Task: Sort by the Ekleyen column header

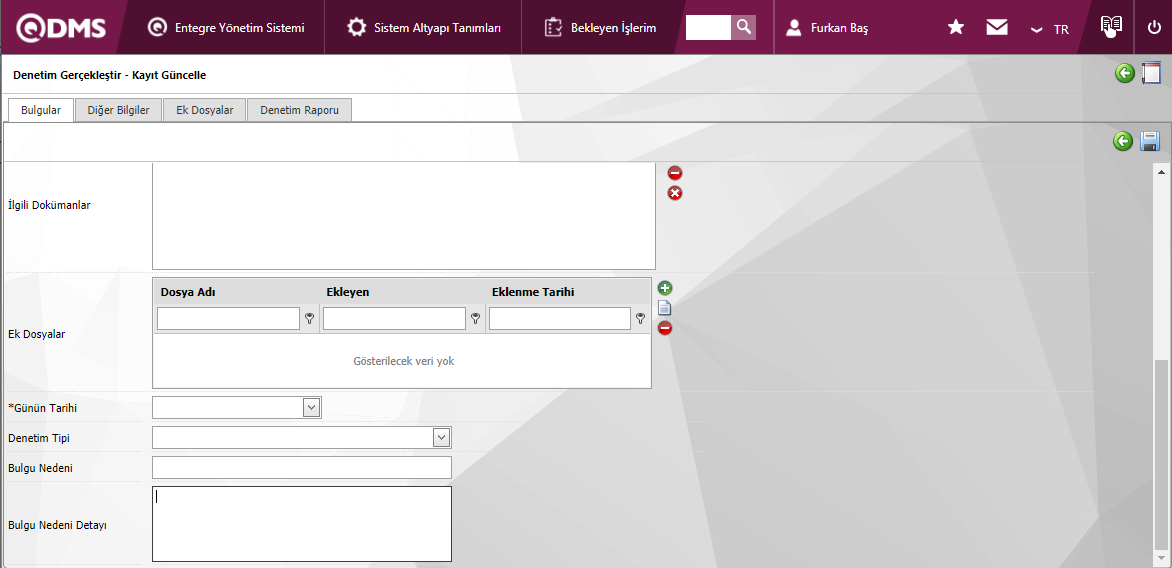Action: point(348,292)
